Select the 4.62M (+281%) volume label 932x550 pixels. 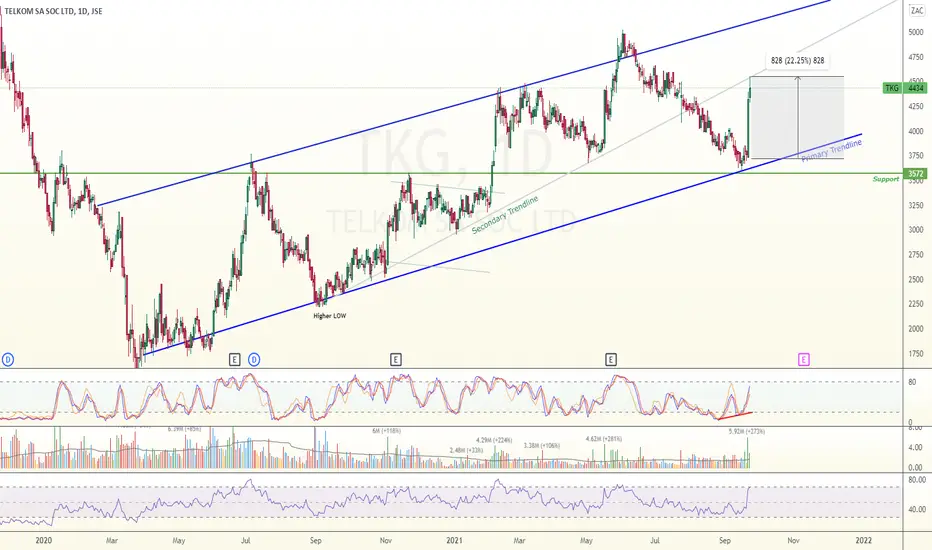pyautogui.click(x=604, y=439)
